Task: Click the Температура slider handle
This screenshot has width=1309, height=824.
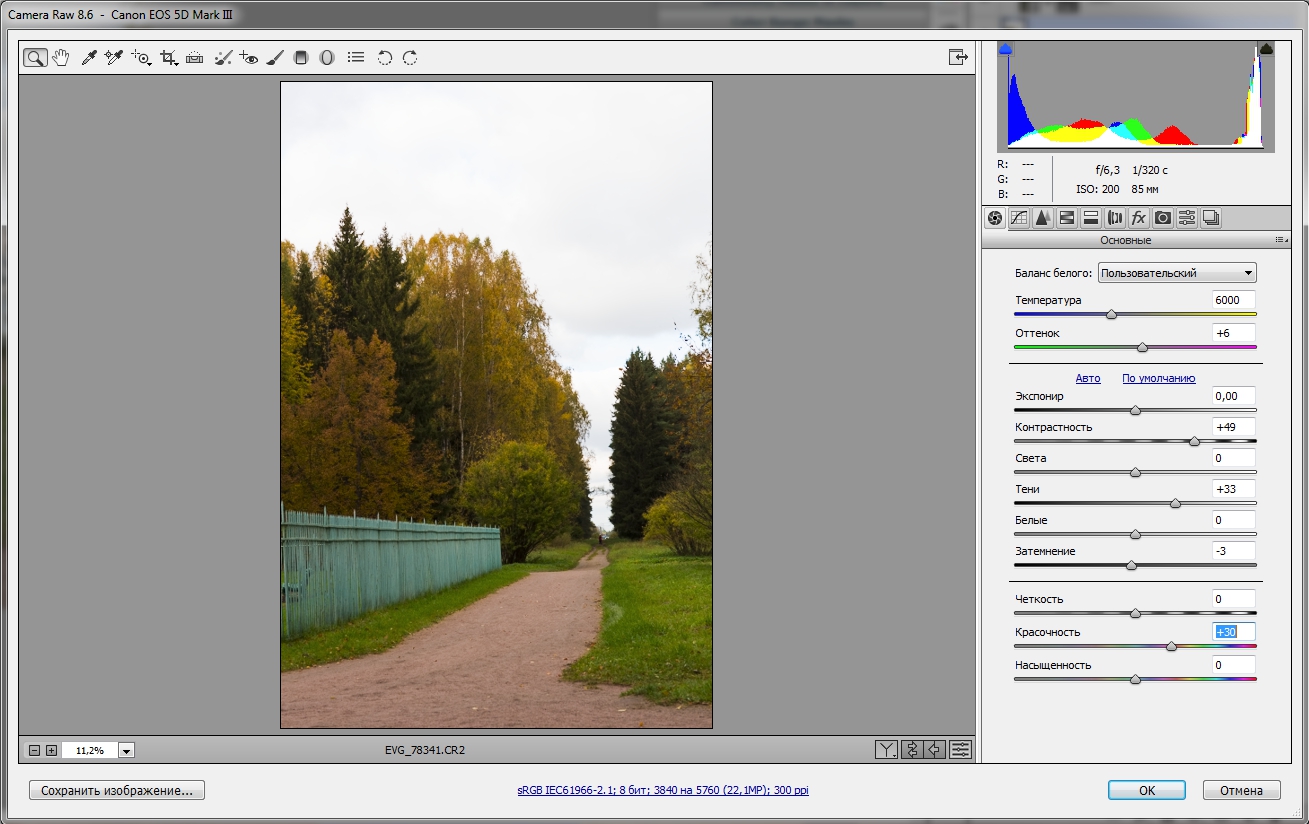Action: pos(1111,314)
